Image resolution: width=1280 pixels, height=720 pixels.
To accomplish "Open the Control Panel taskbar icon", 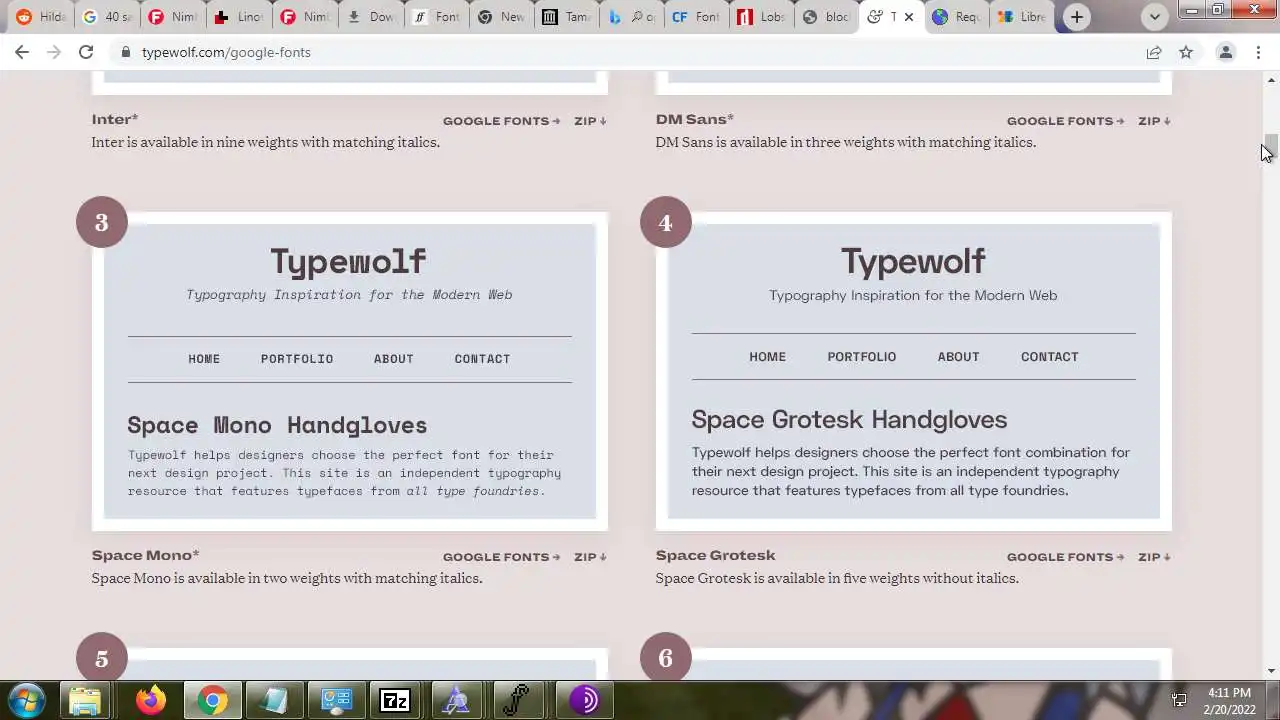I will point(335,701).
